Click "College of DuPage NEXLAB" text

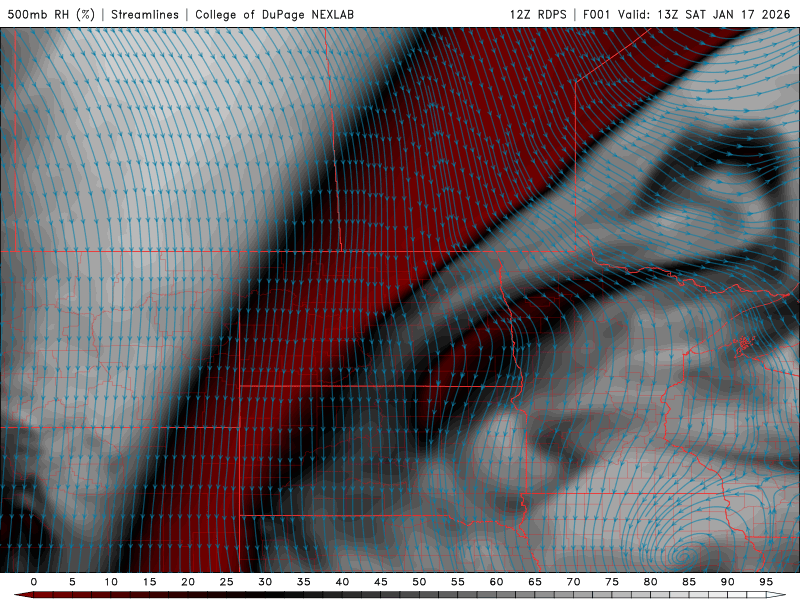[274, 14]
